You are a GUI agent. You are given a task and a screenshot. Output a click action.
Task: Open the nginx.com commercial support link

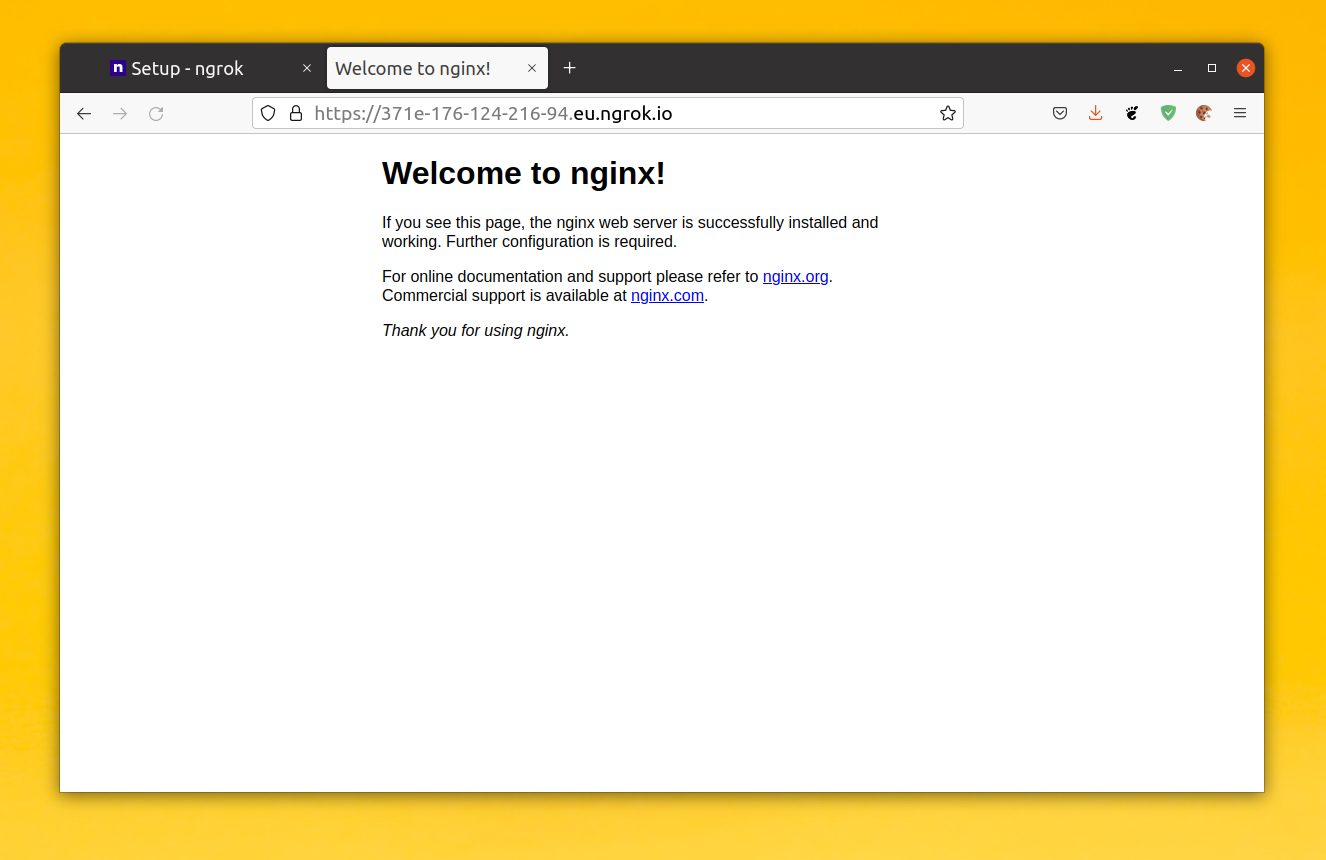[x=667, y=296]
